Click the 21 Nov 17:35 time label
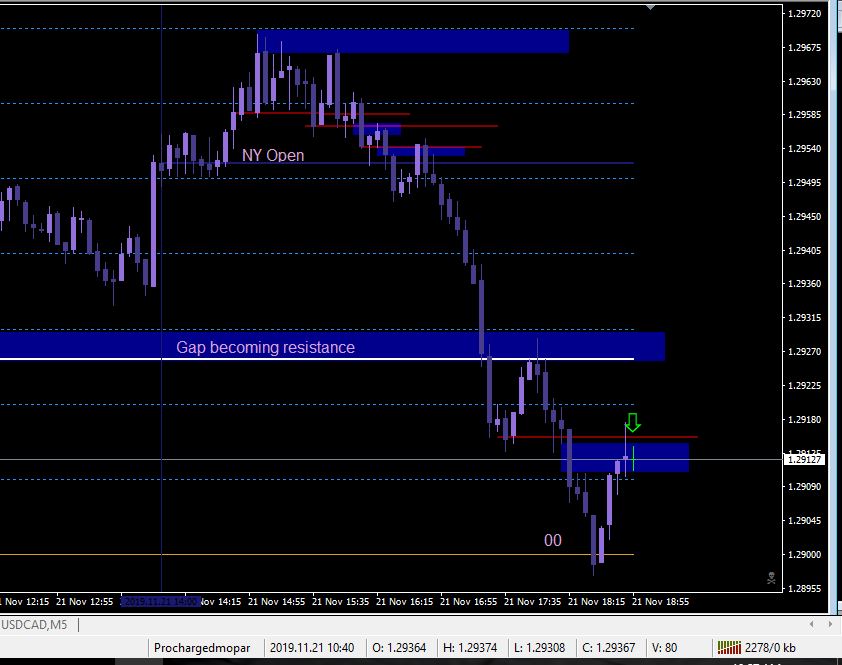The image size is (842, 665). click(x=532, y=602)
